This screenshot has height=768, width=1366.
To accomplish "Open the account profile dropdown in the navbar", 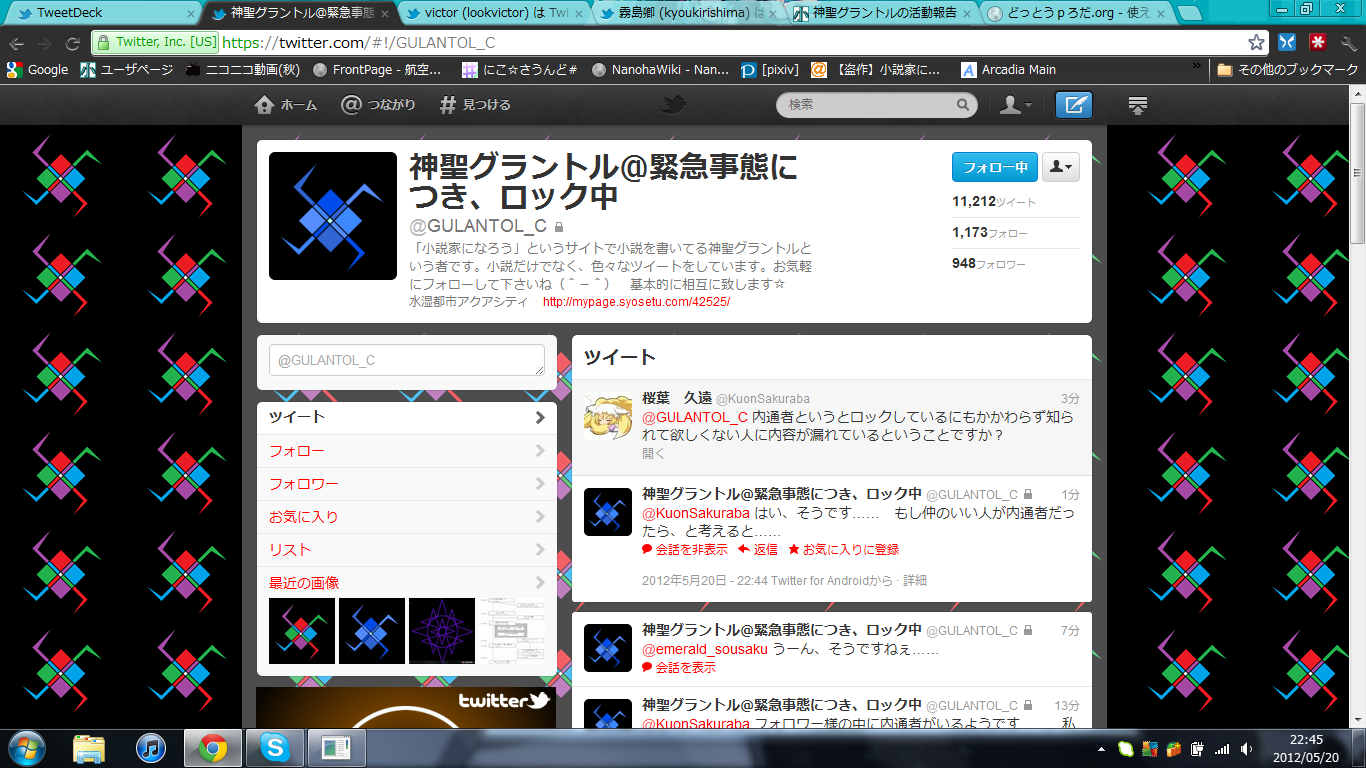I will pyautogui.click(x=1016, y=105).
